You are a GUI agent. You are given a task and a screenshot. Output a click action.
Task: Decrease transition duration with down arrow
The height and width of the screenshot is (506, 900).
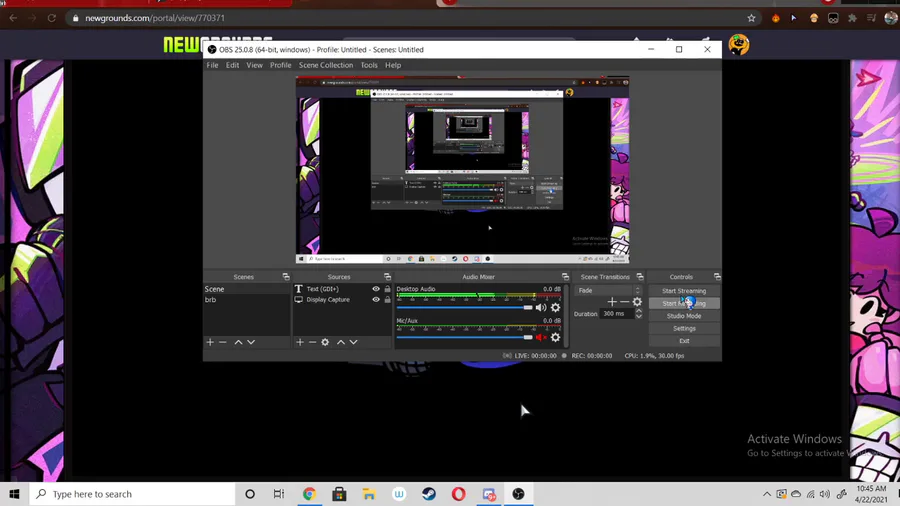coord(639,317)
